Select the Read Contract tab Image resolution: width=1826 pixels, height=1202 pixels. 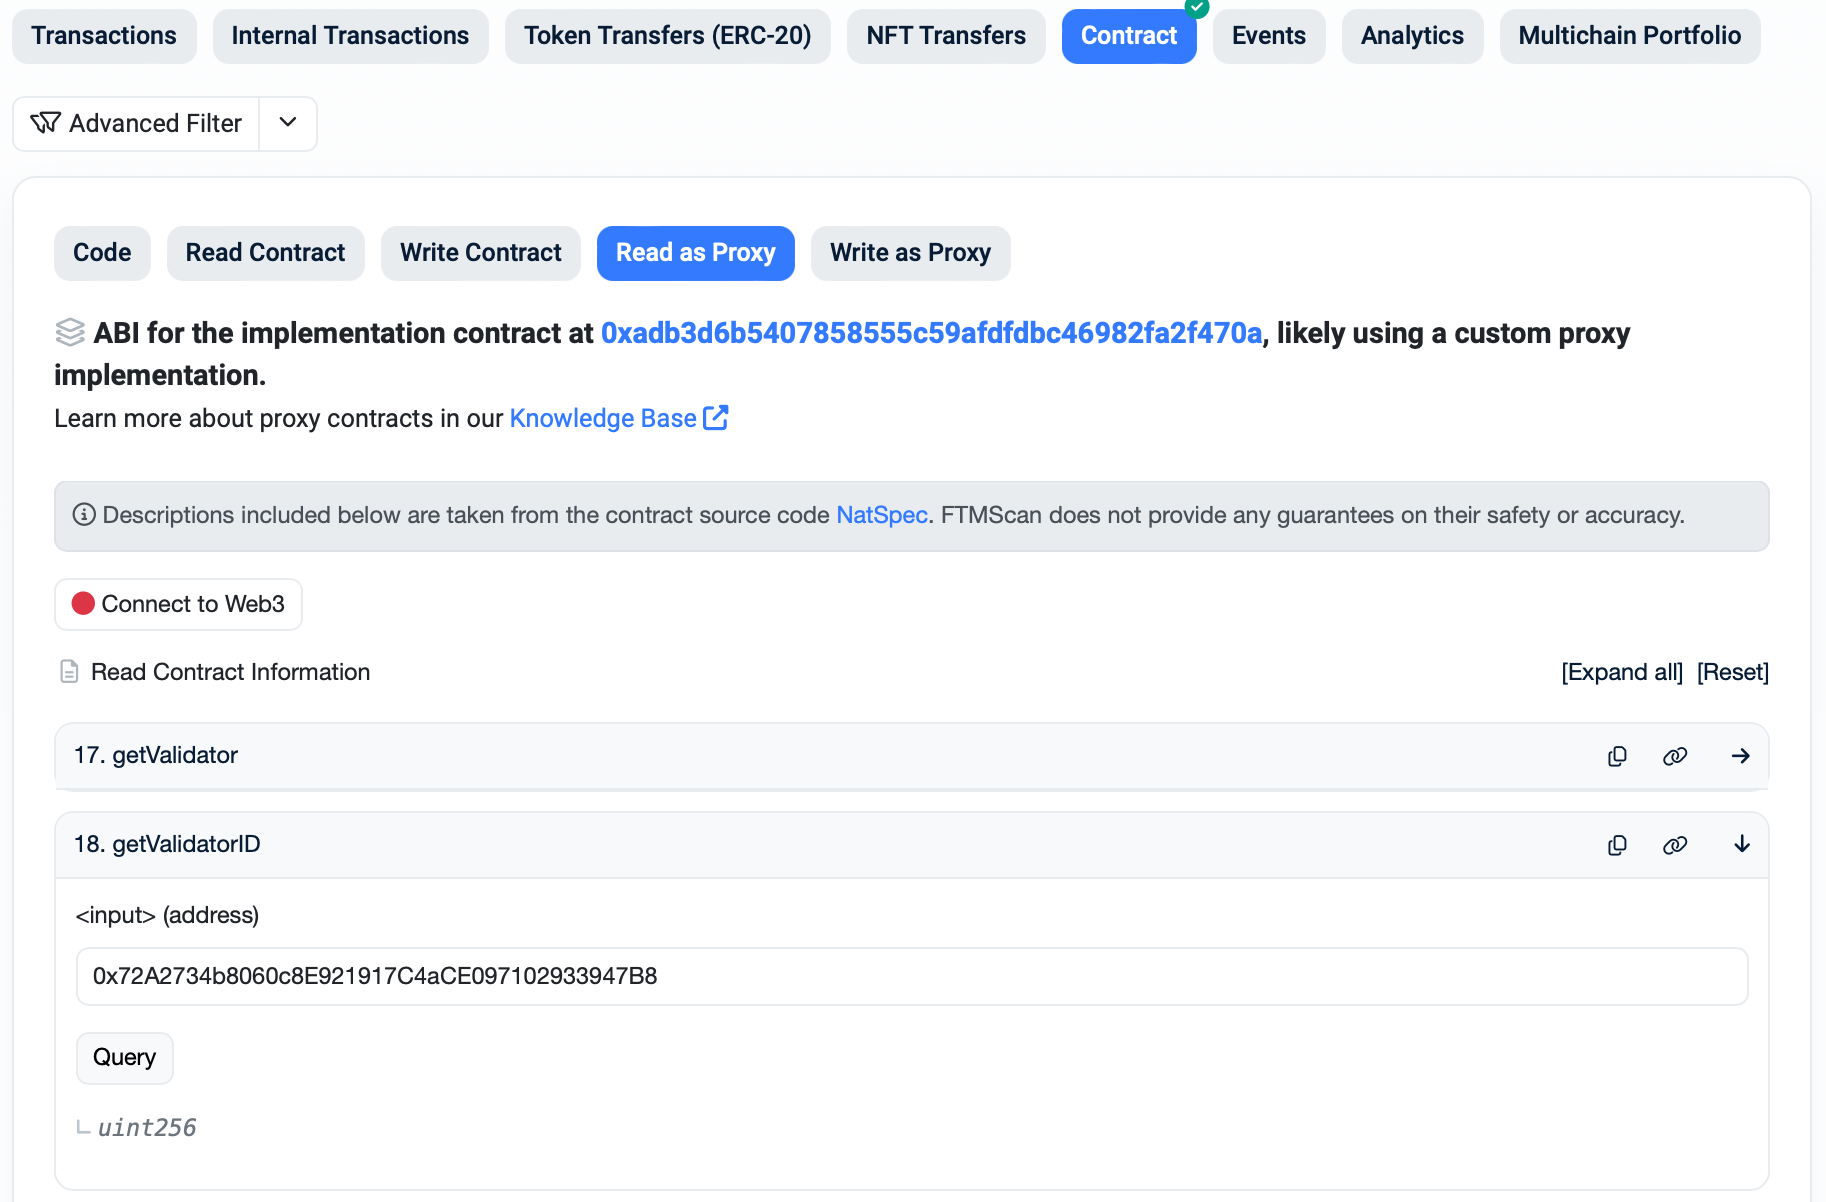click(x=265, y=253)
